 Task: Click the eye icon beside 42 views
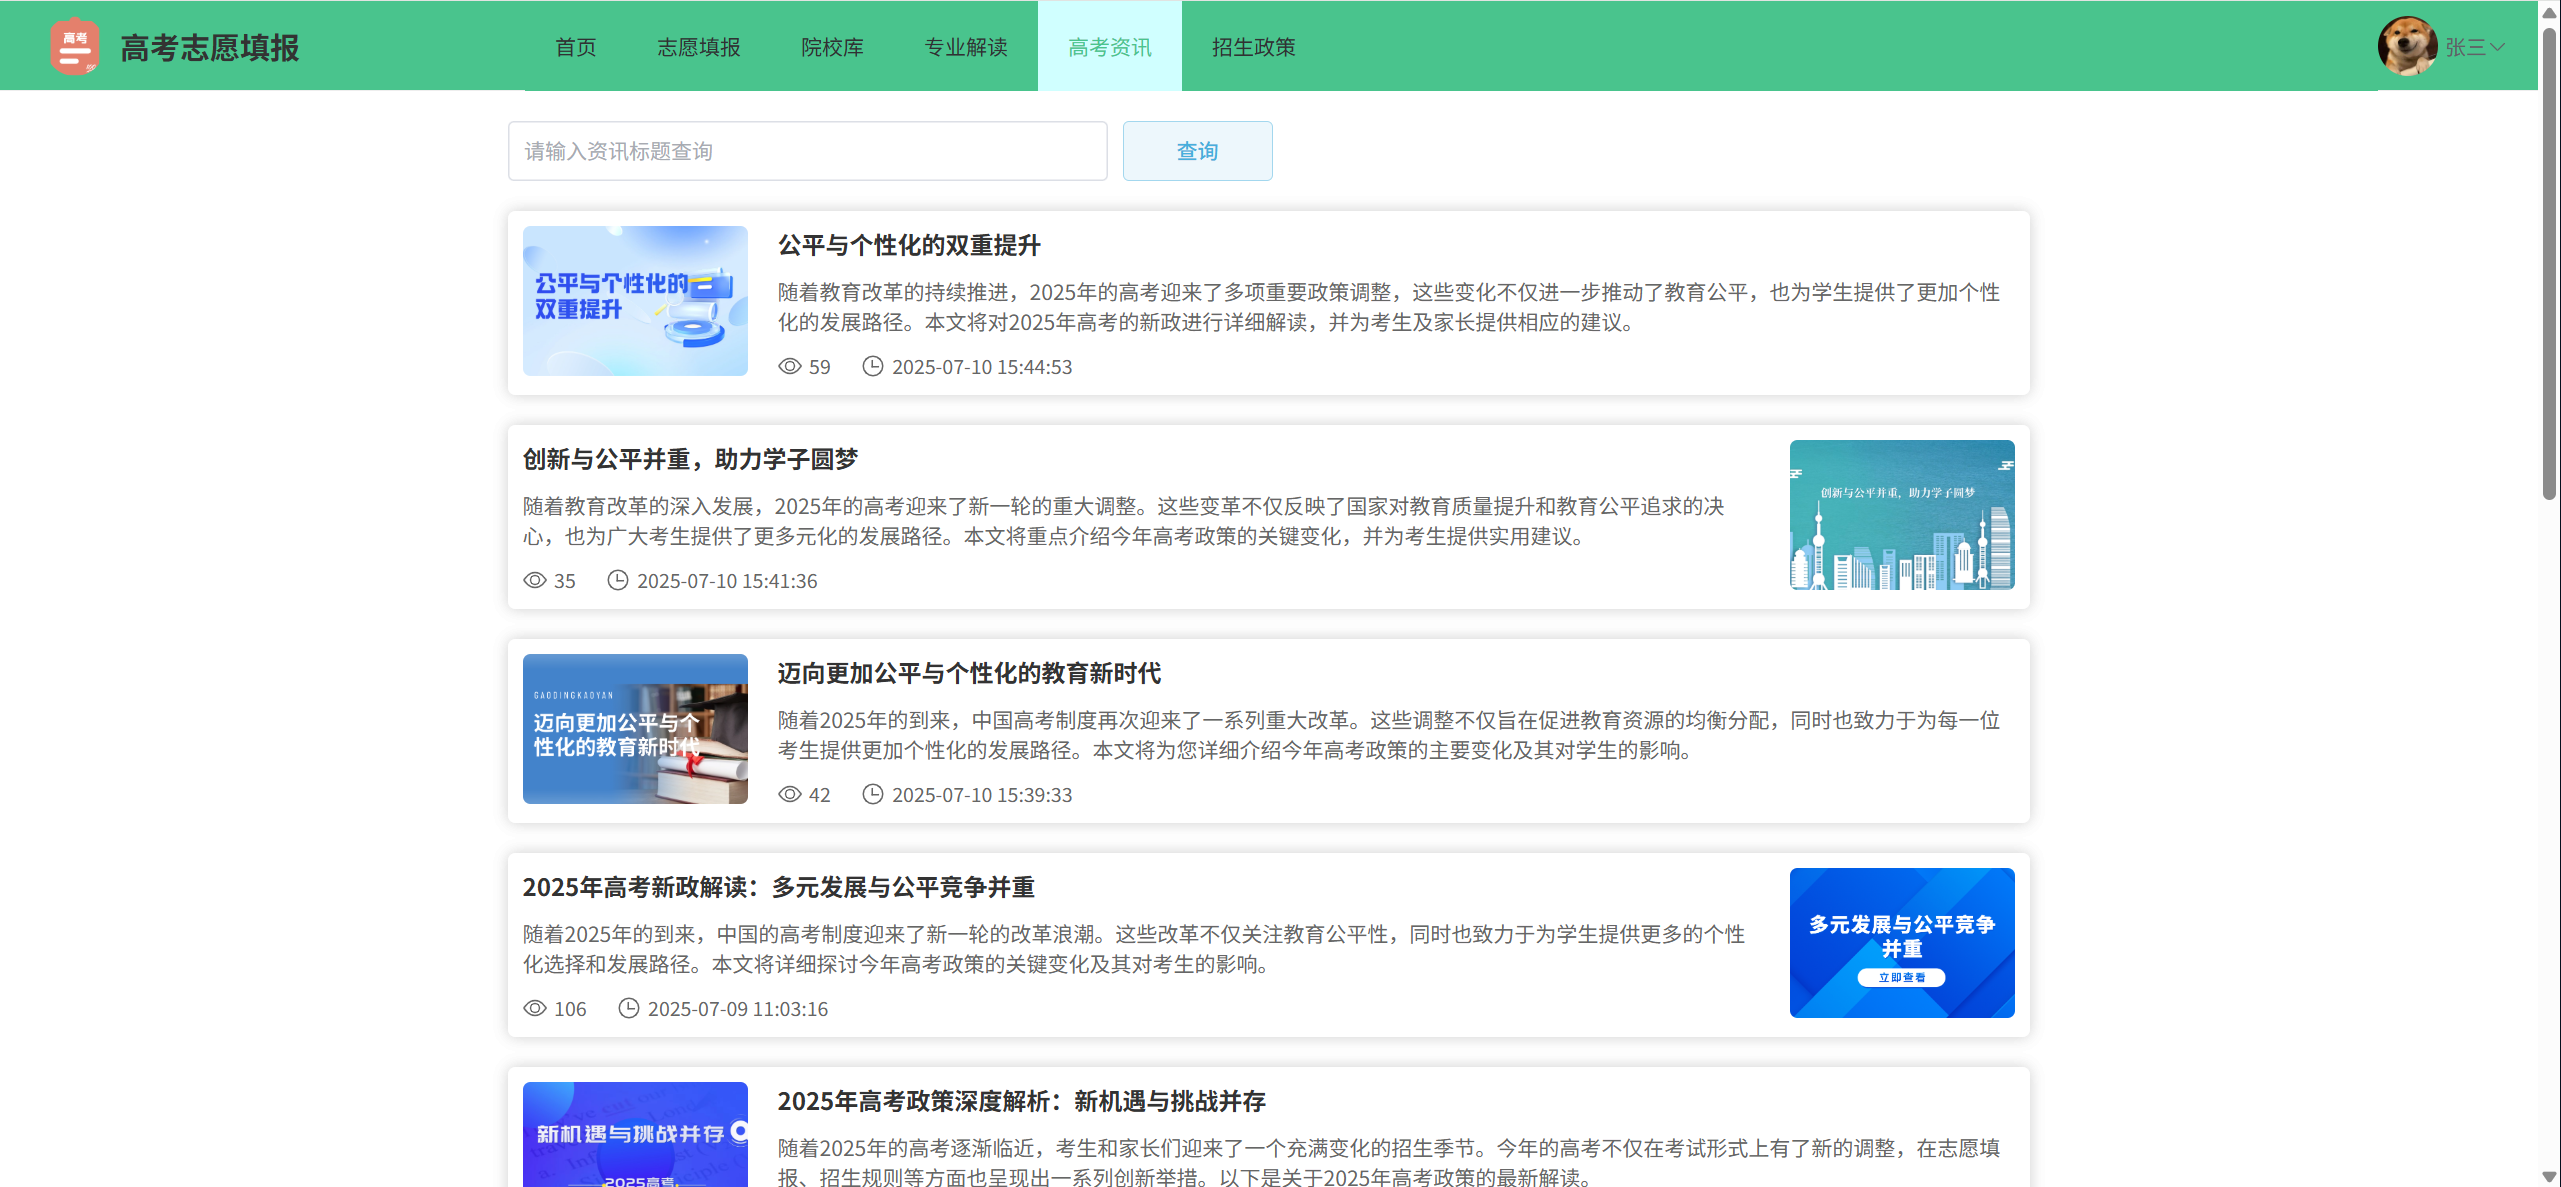click(789, 794)
